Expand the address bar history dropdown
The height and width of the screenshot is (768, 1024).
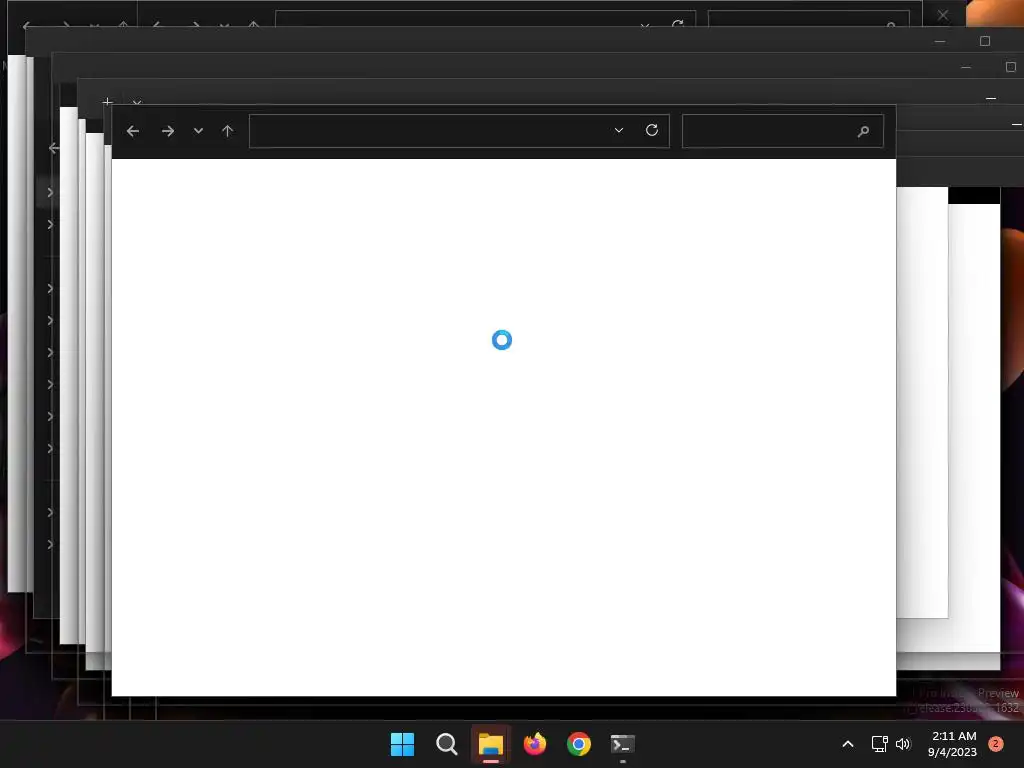pos(618,130)
